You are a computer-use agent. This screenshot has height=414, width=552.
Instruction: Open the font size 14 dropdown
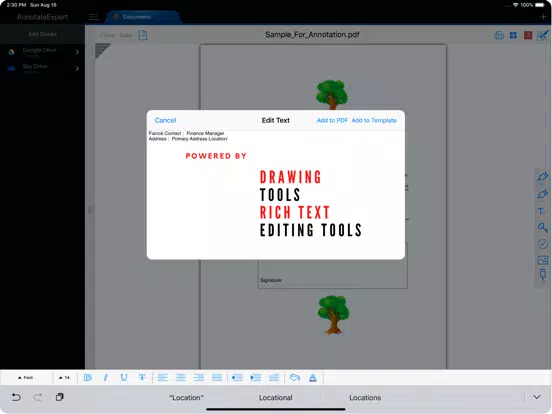pos(64,378)
